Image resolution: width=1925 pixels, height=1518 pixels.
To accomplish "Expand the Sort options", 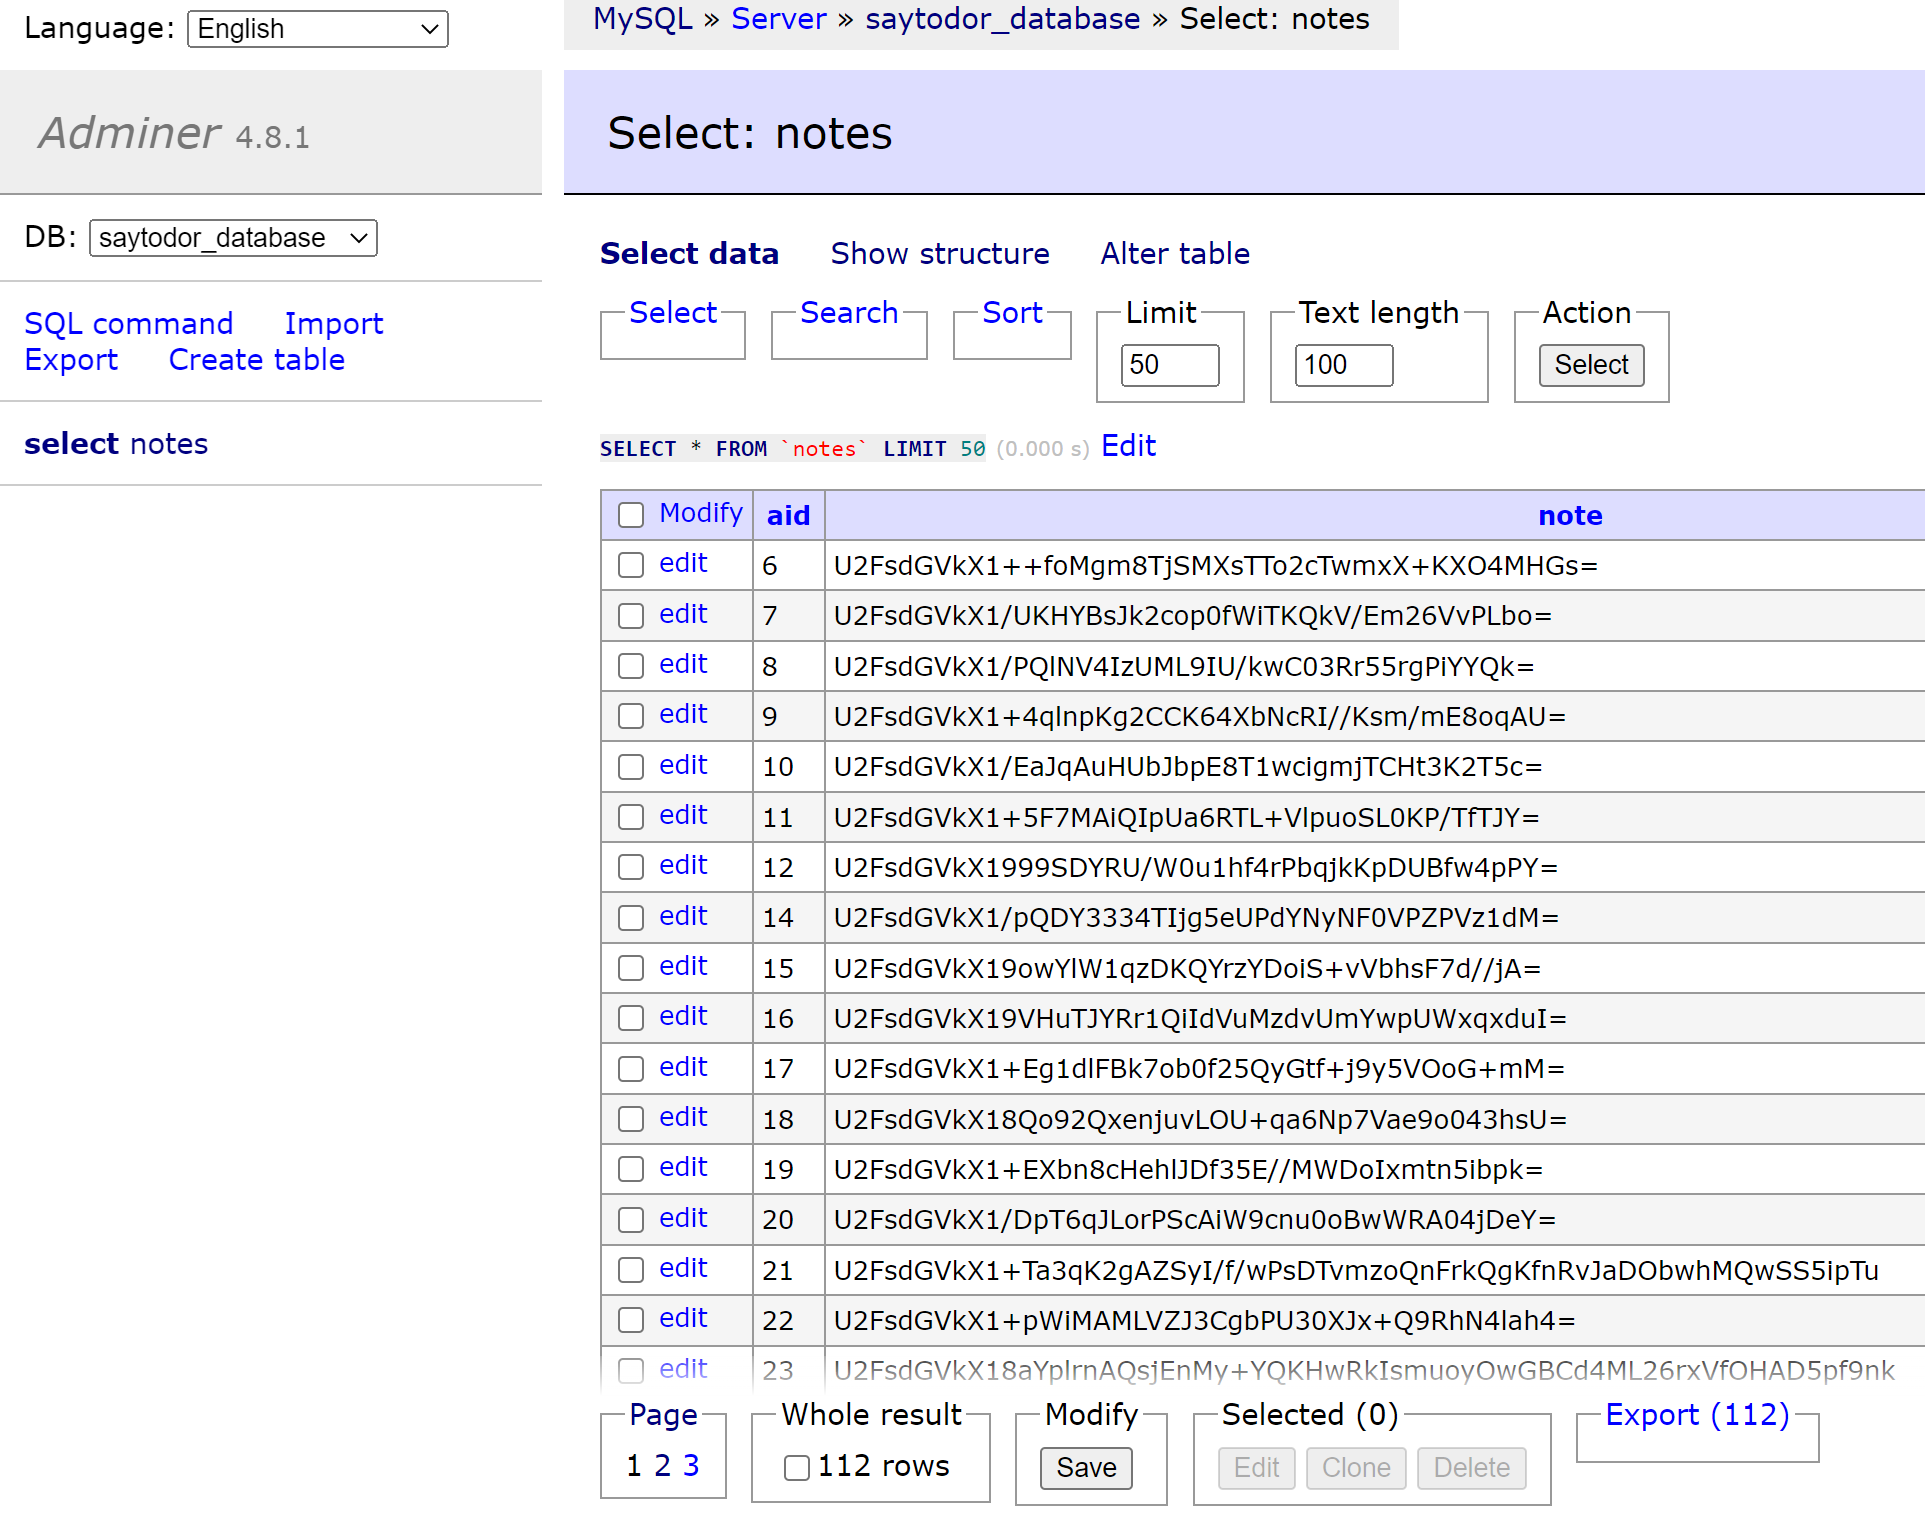I will [1011, 313].
